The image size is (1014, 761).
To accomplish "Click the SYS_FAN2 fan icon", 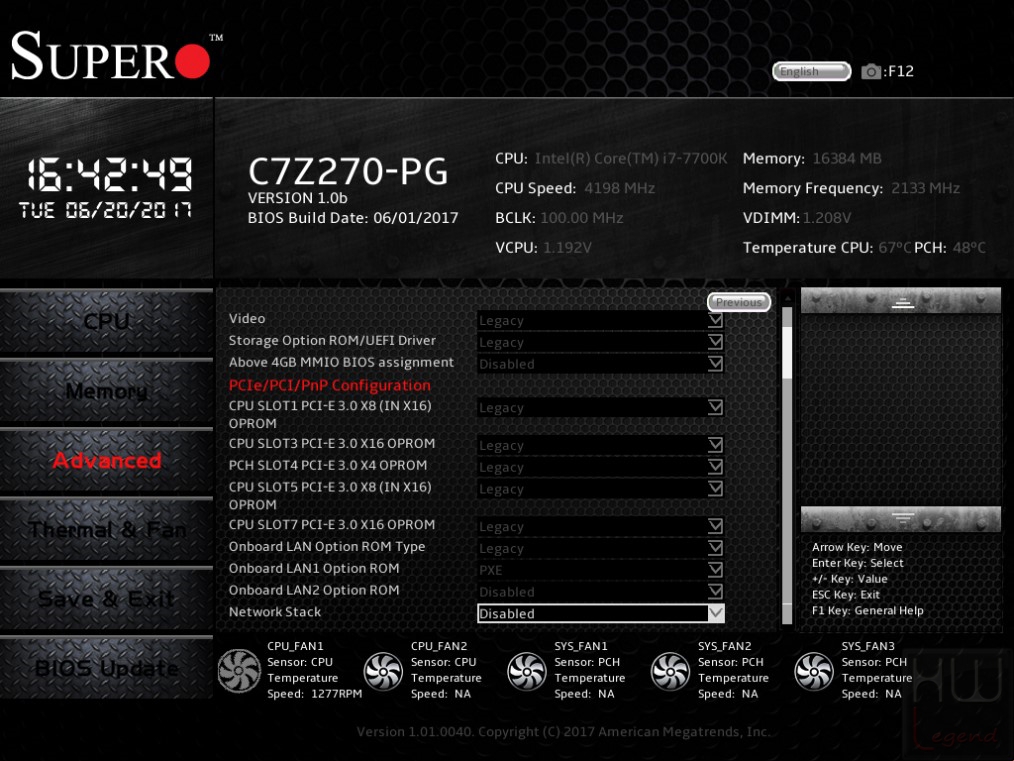I will tap(670, 670).
